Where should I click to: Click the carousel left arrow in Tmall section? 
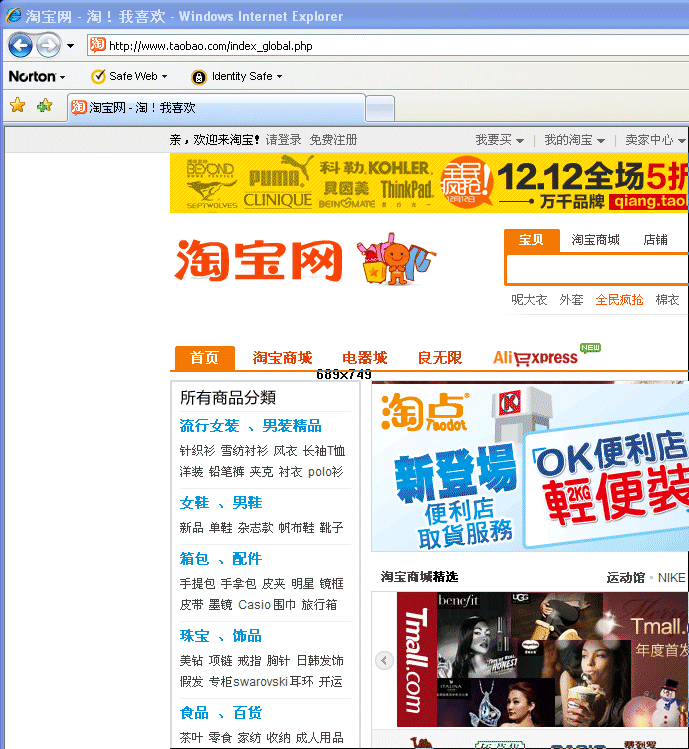coord(384,660)
